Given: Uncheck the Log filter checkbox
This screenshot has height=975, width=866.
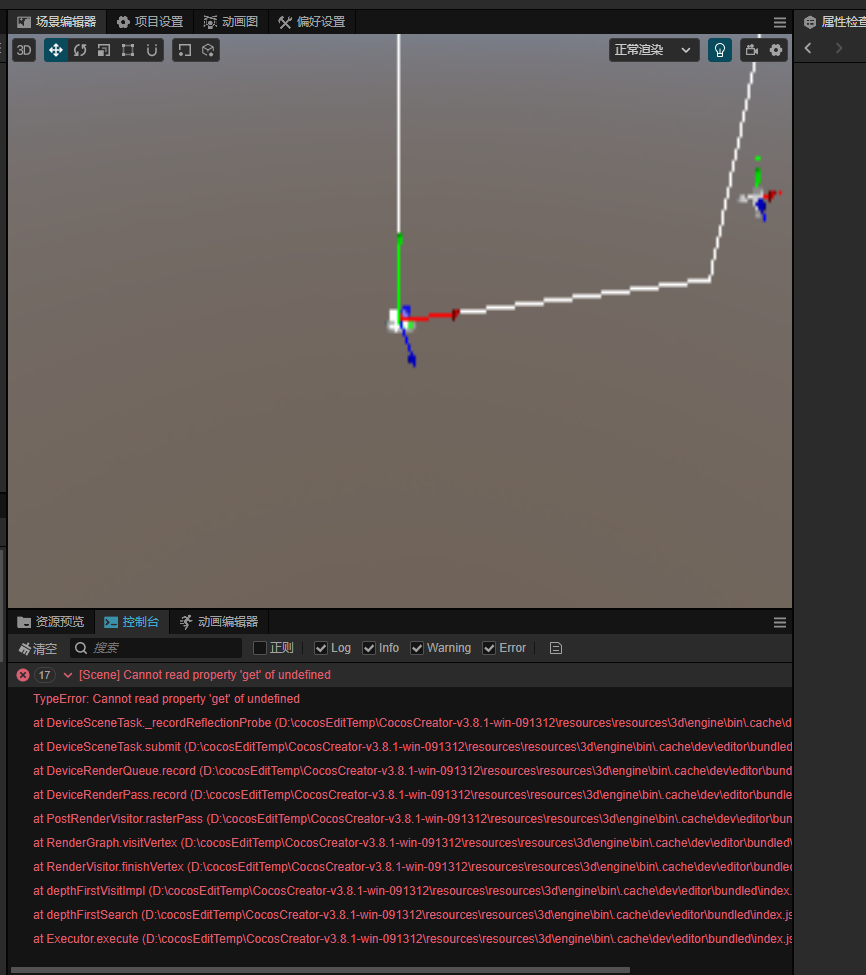Looking at the screenshot, I should tap(321, 648).
